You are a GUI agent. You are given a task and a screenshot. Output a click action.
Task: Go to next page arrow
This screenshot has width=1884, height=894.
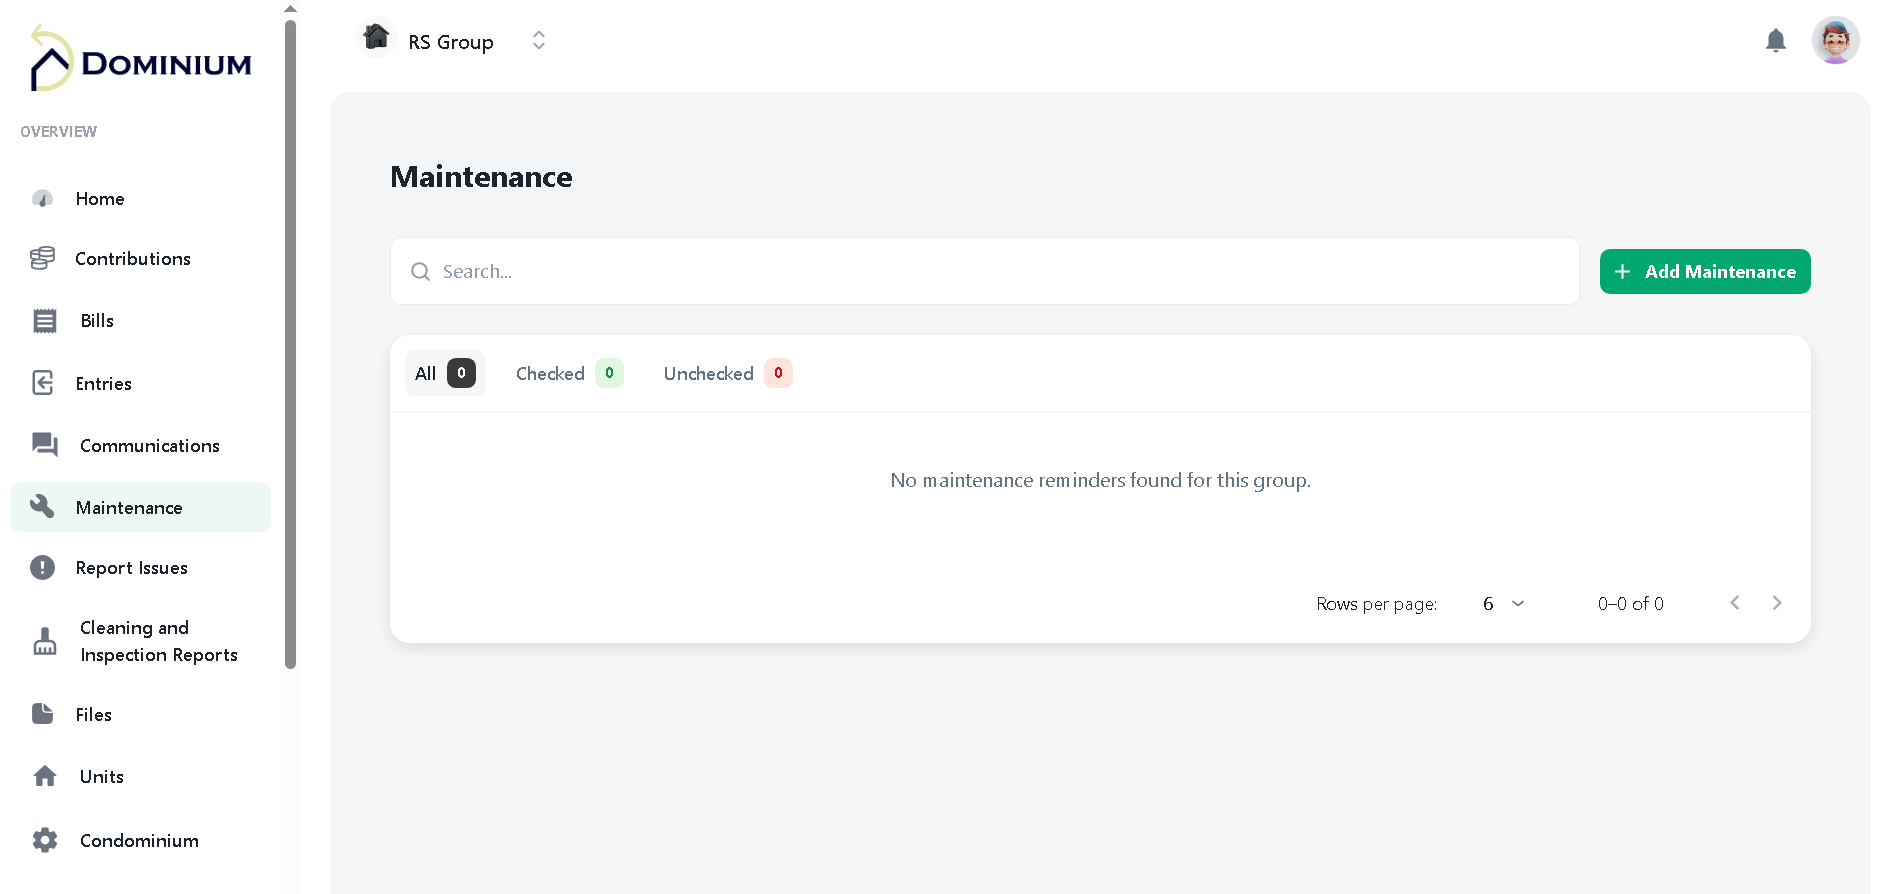[1777, 603]
